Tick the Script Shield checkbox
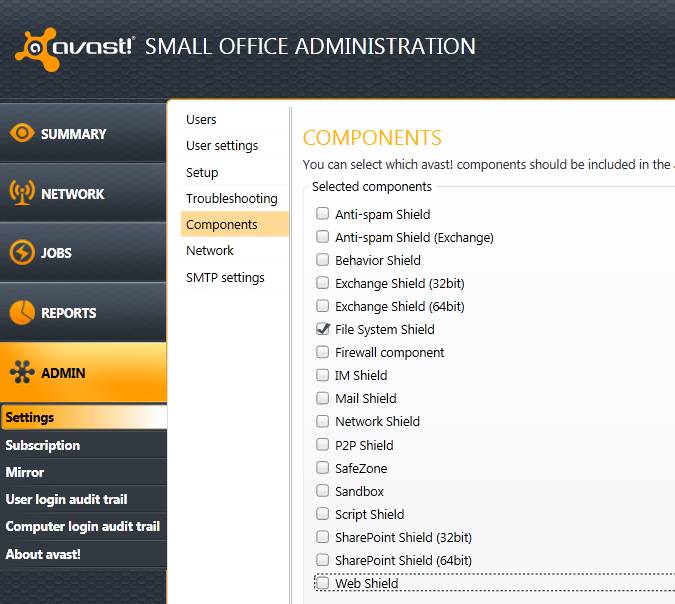 [322, 514]
